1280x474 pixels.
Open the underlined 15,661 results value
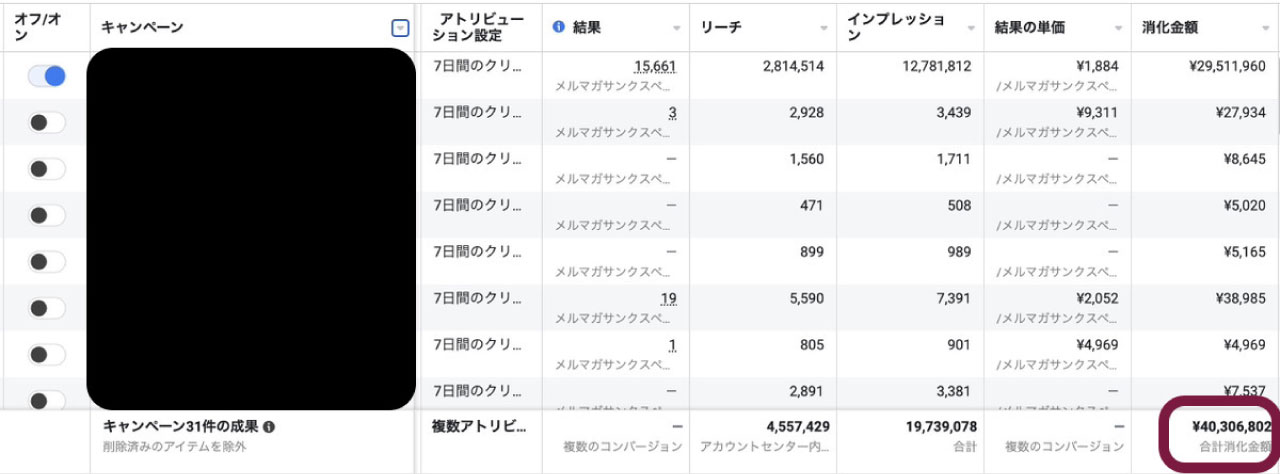pos(655,67)
